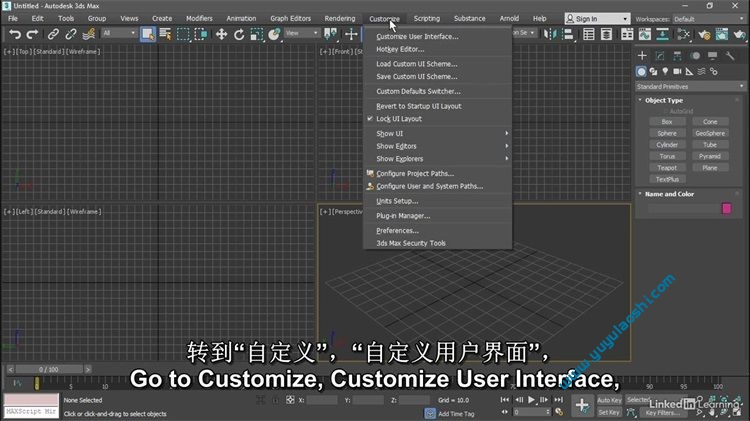Choose the Rectangular Selection Region tool
The height and width of the screenshot is (421, 750).
pos(183,34)
